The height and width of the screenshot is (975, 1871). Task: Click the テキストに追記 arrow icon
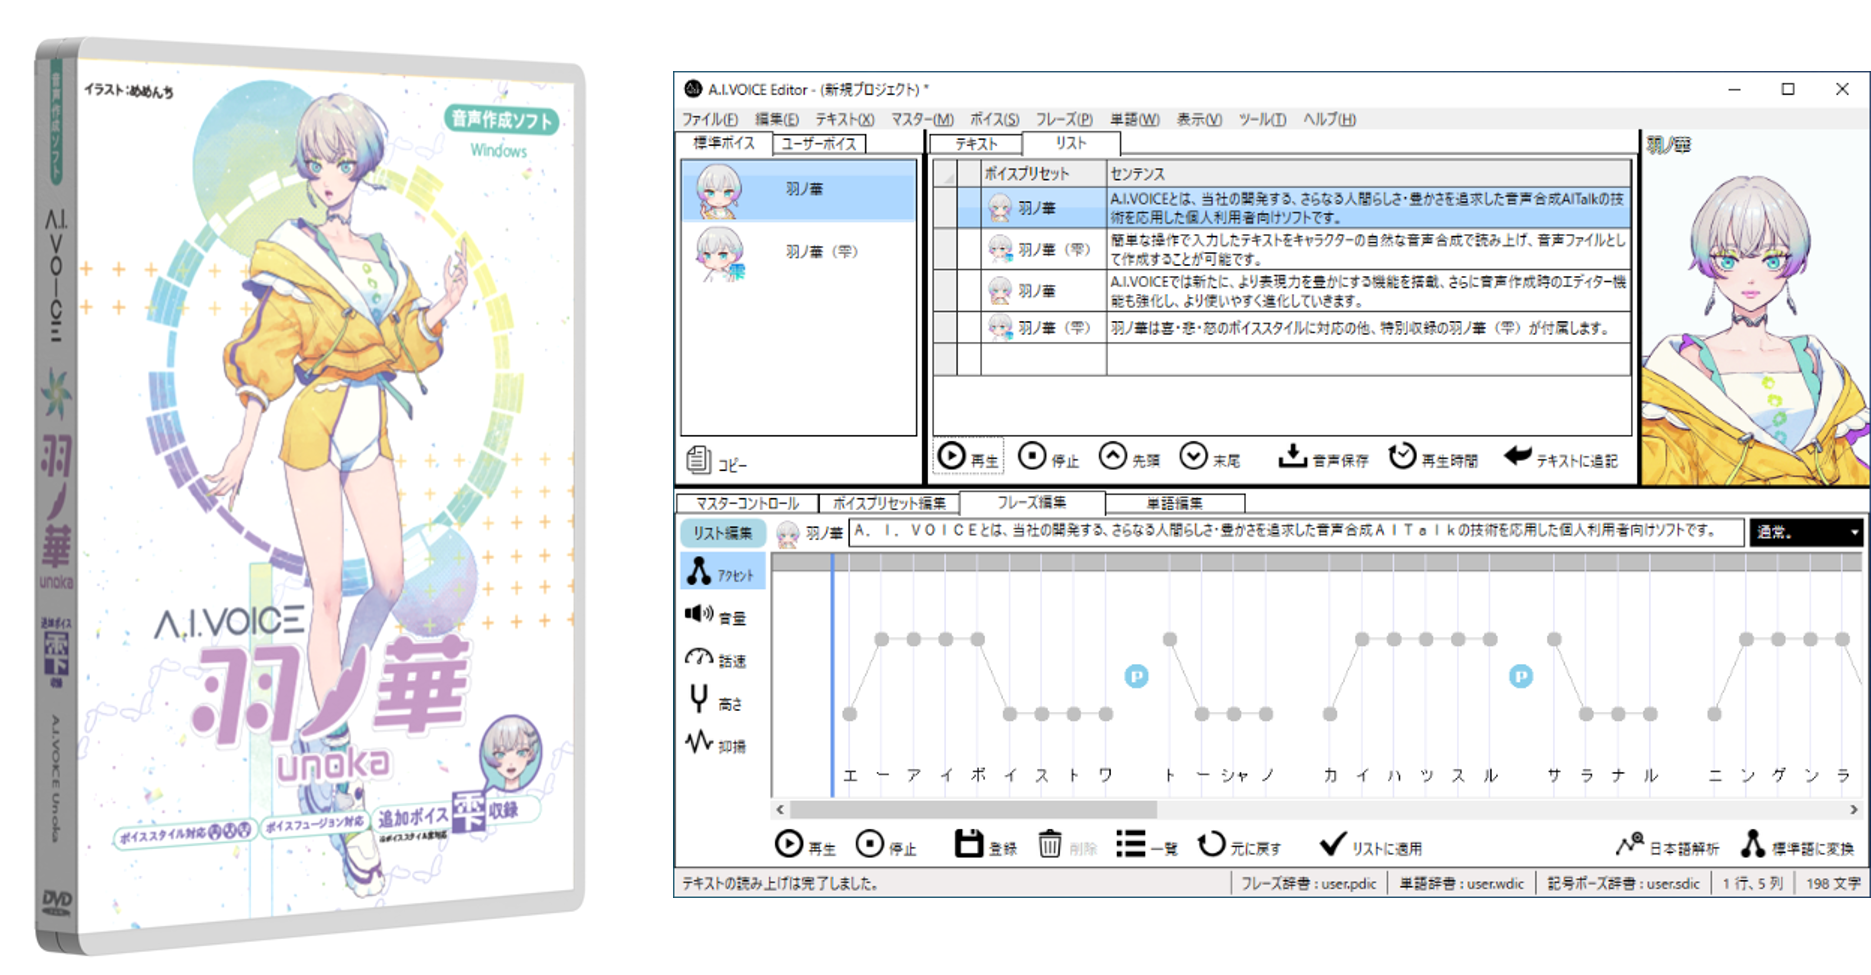click(1517, 456)
